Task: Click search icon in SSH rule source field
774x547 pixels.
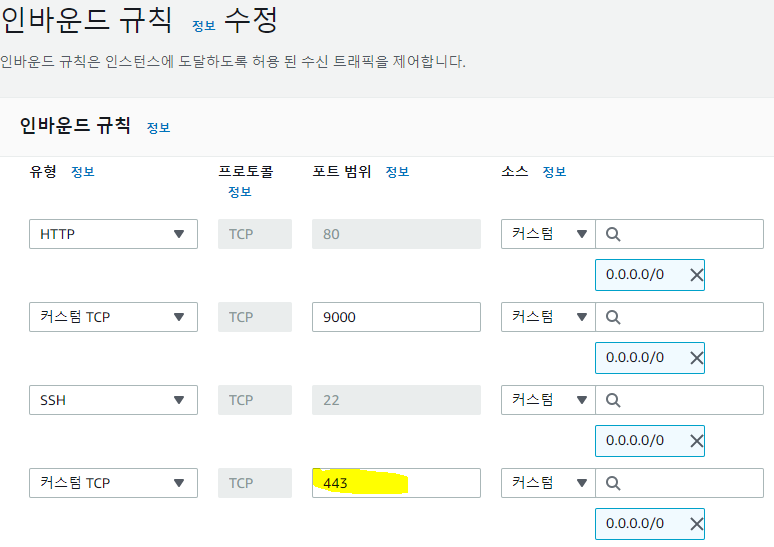Action: 613,400
